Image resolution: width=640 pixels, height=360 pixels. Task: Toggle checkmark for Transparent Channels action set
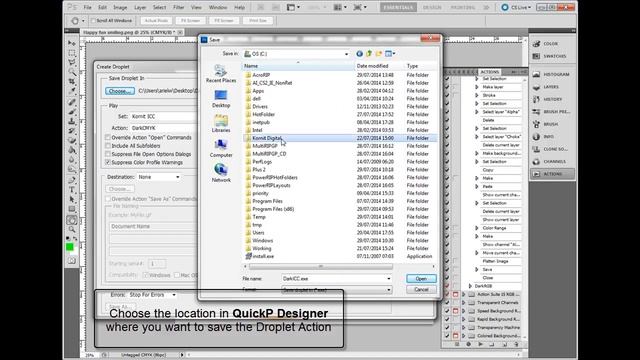(447, 303)
